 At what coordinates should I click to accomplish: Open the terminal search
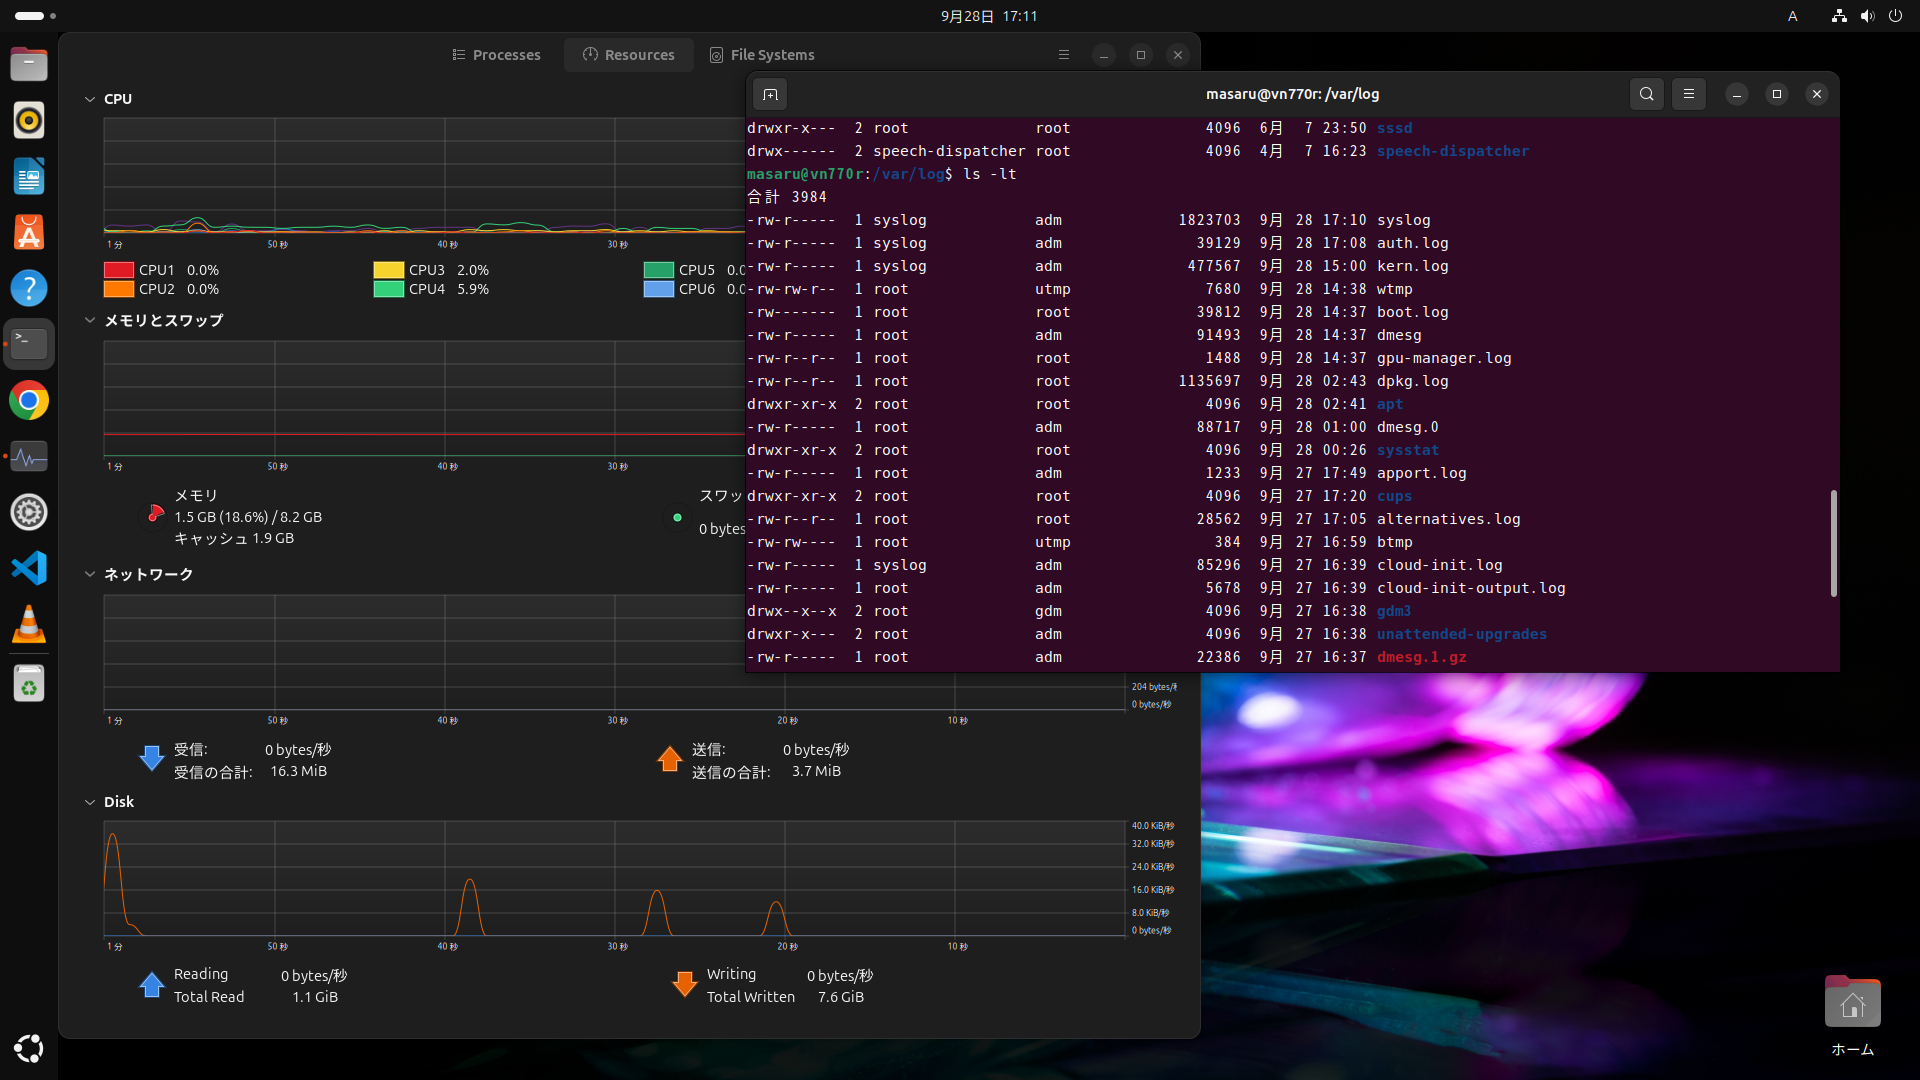[x=1646, y=94]
